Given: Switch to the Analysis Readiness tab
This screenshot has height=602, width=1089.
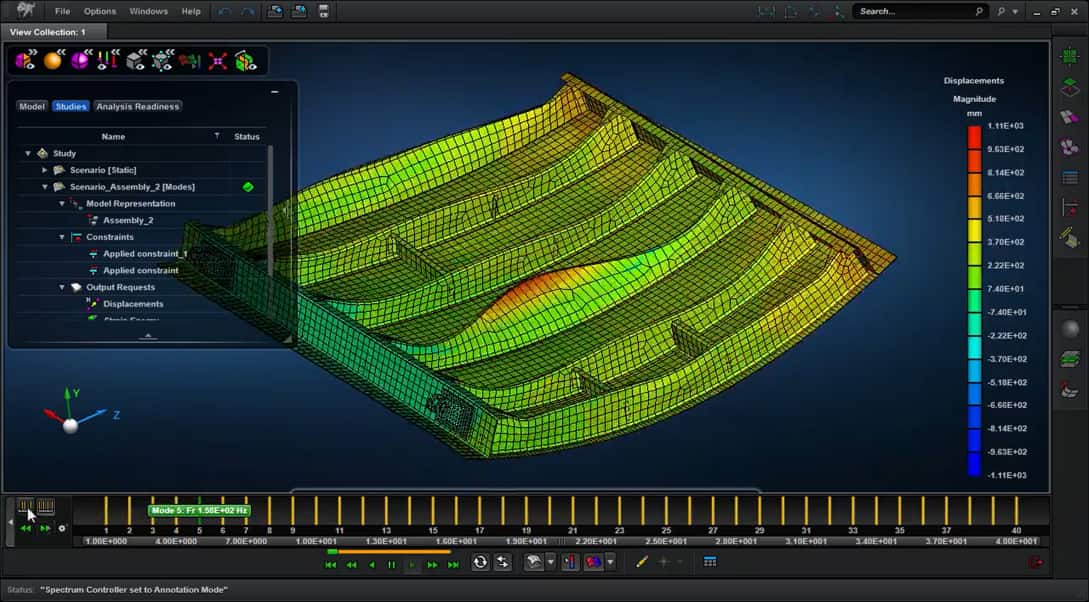Looking at the screenshot, I should [137, 106].
